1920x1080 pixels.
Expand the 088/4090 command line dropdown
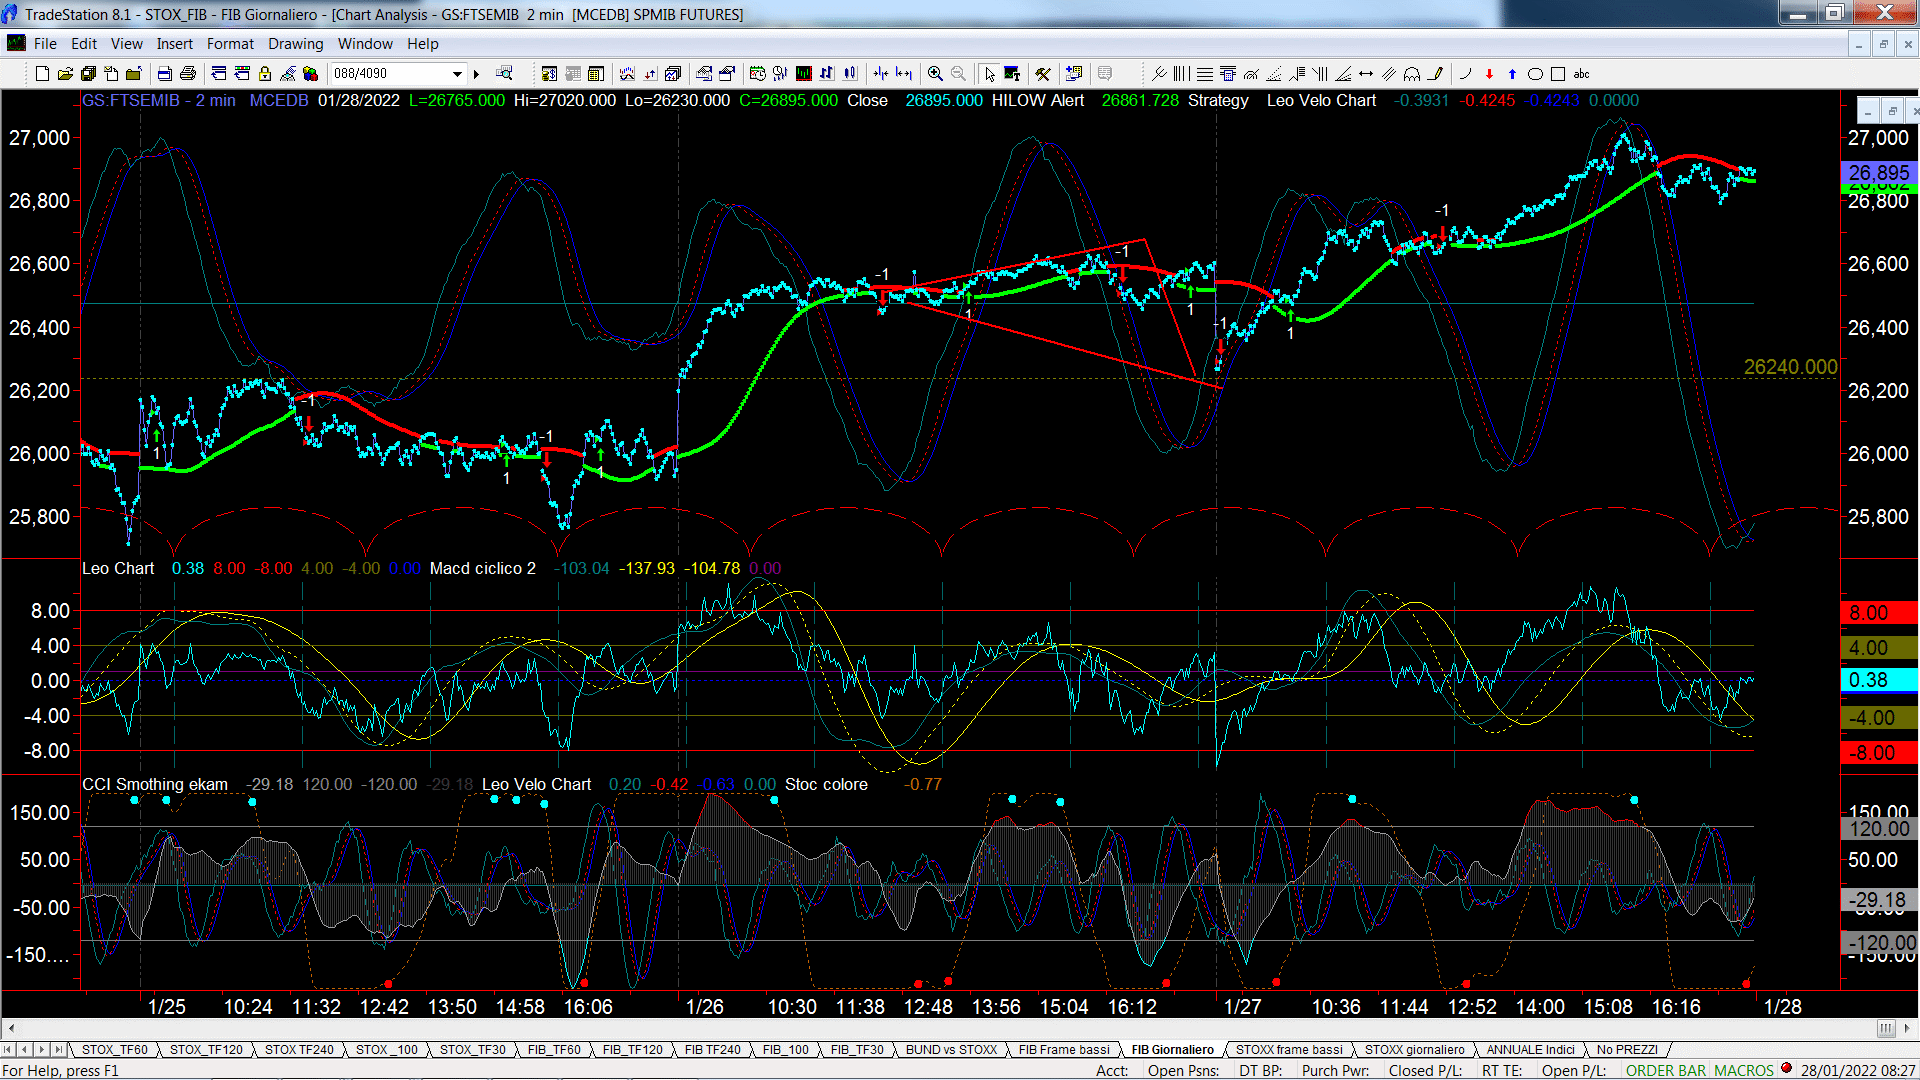tap(457, 74)
